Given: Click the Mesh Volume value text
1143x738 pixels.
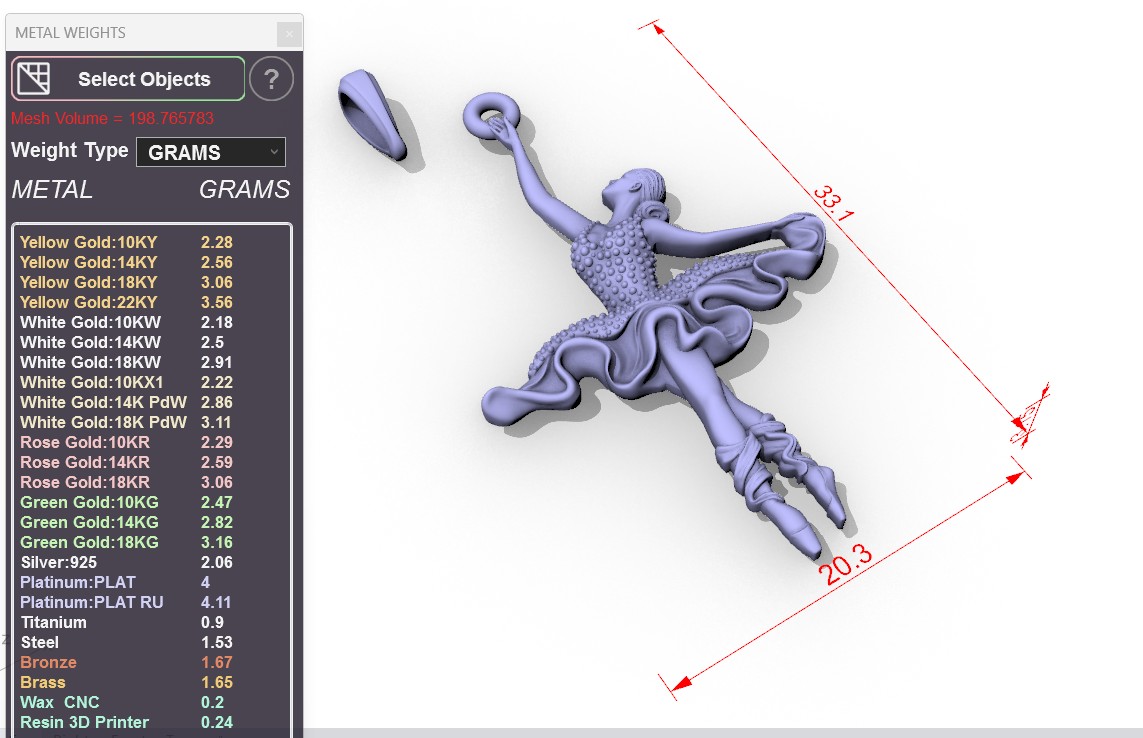Looking at the screenshot, I should pos(112,118).
